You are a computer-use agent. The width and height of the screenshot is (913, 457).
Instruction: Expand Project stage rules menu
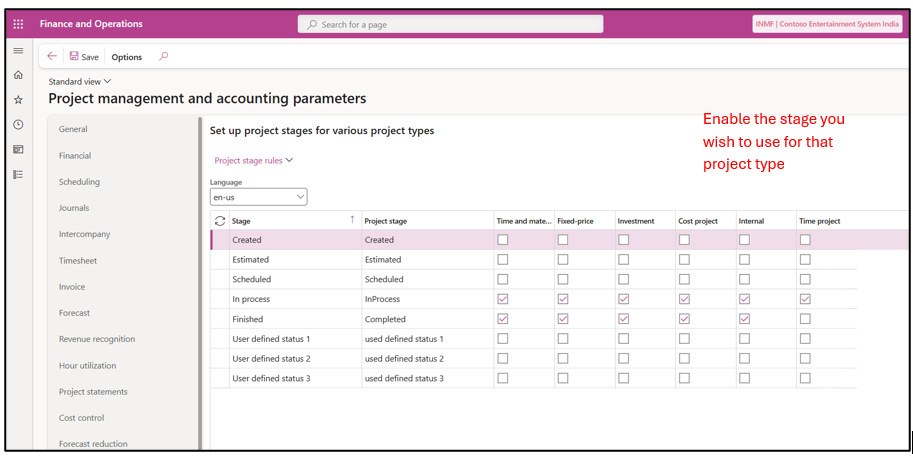click(x=254, y=161)
